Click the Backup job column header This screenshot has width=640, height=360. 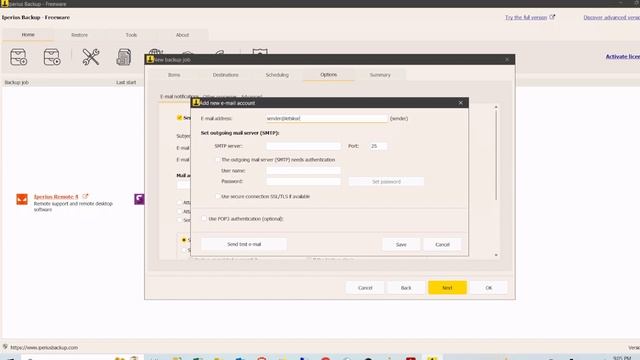click(x=17, y=82)
